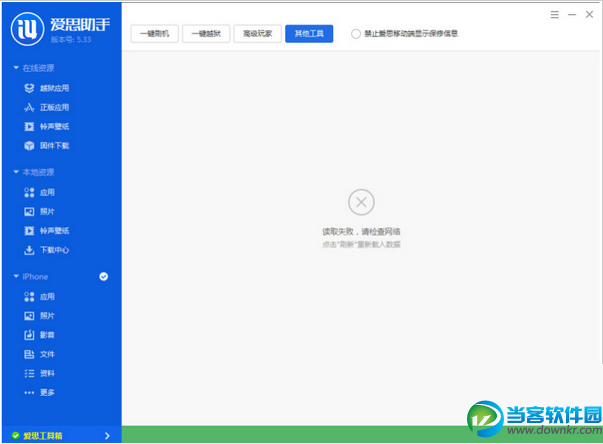Open the hamburger menu icon in title bar

click(x=554, y=15)
